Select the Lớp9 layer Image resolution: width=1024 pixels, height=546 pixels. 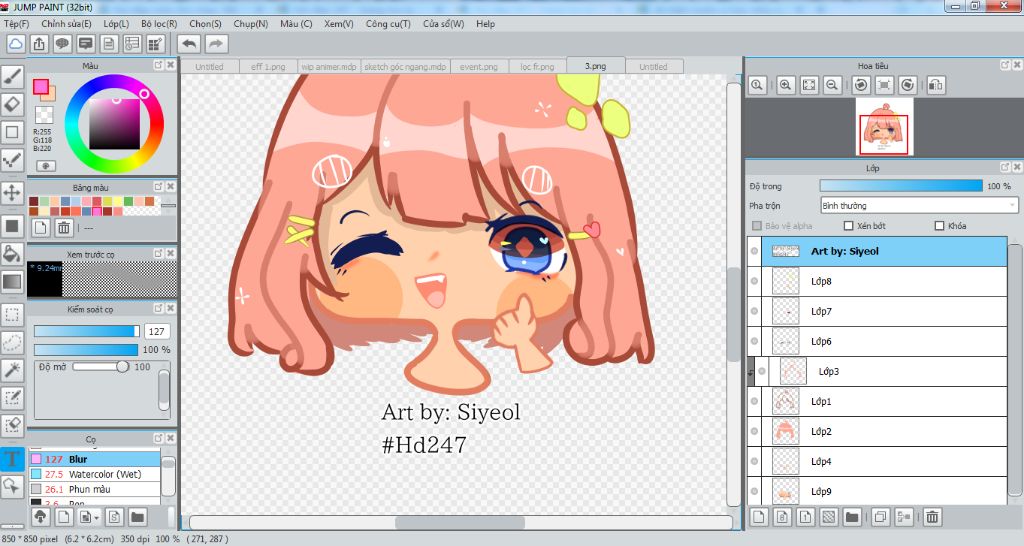[877, 491]
